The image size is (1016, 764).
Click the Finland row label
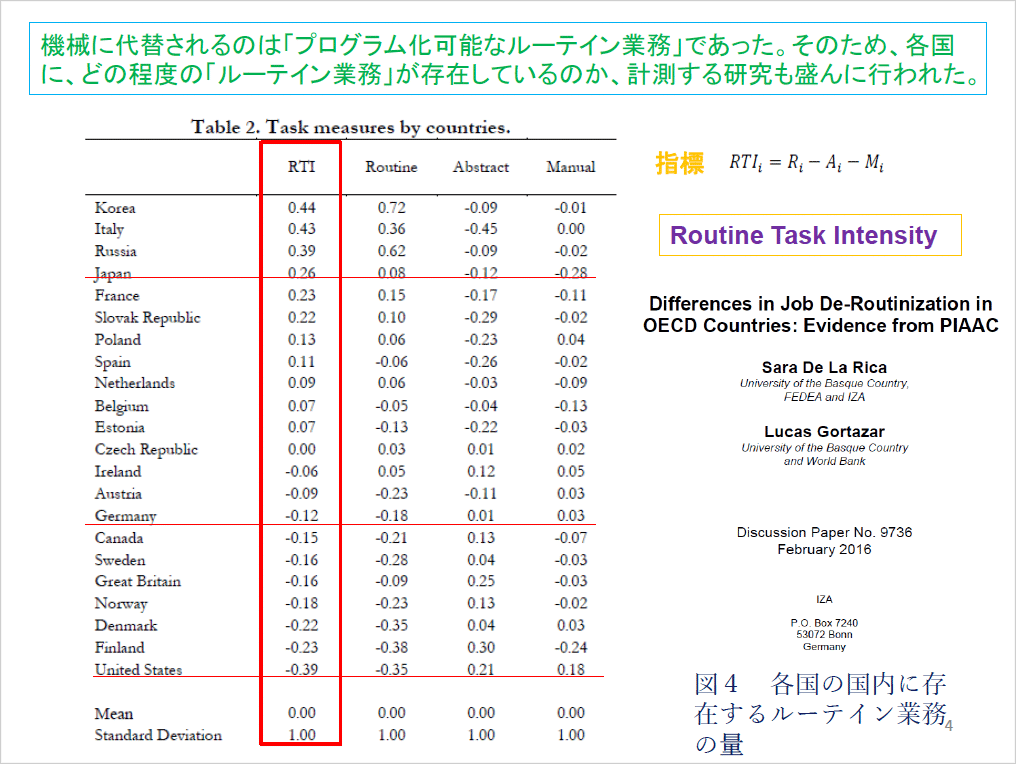click(119, 648)
